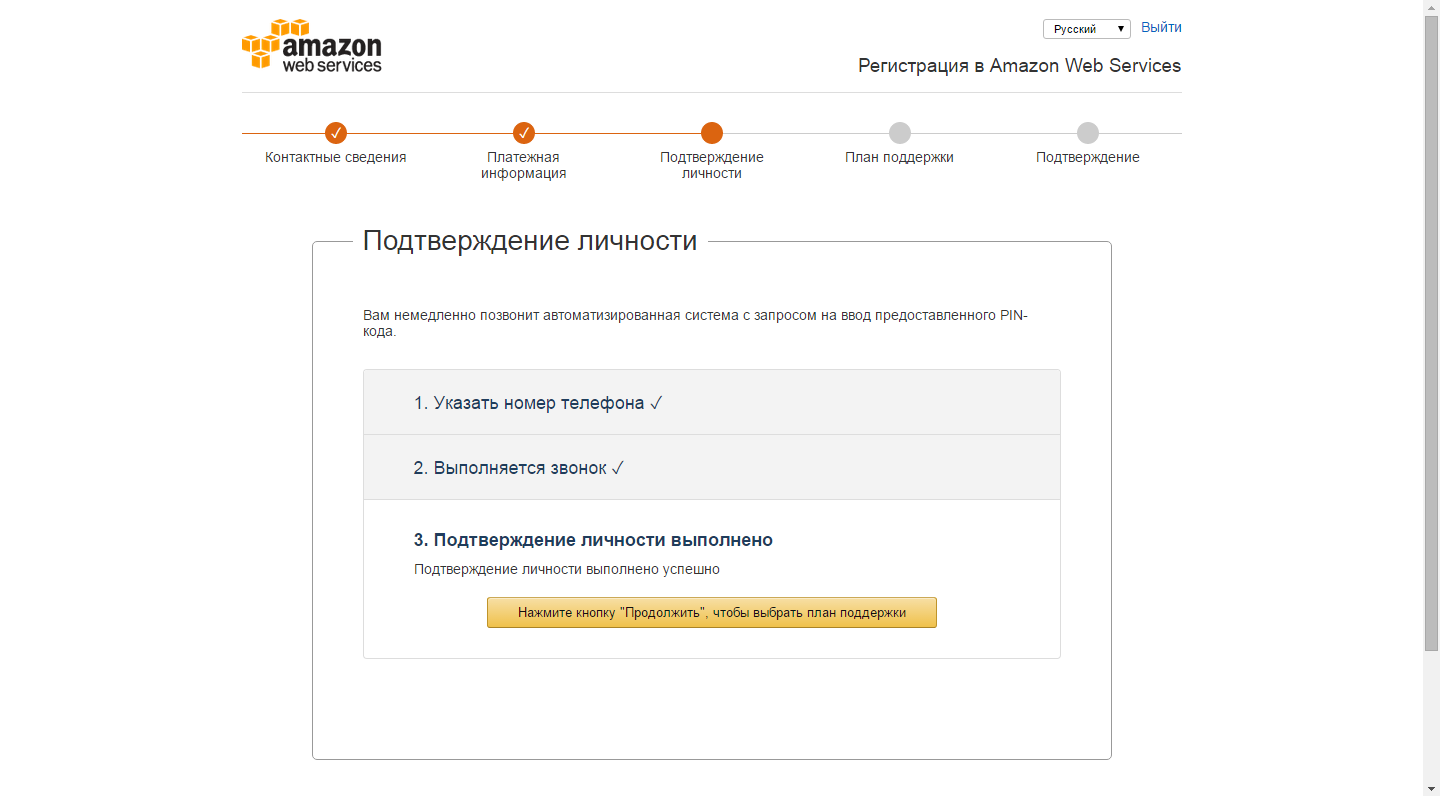The image size is (1440, 796).
Task: Expand step 1 Указать номер телефона
Action: coord(538,403)
